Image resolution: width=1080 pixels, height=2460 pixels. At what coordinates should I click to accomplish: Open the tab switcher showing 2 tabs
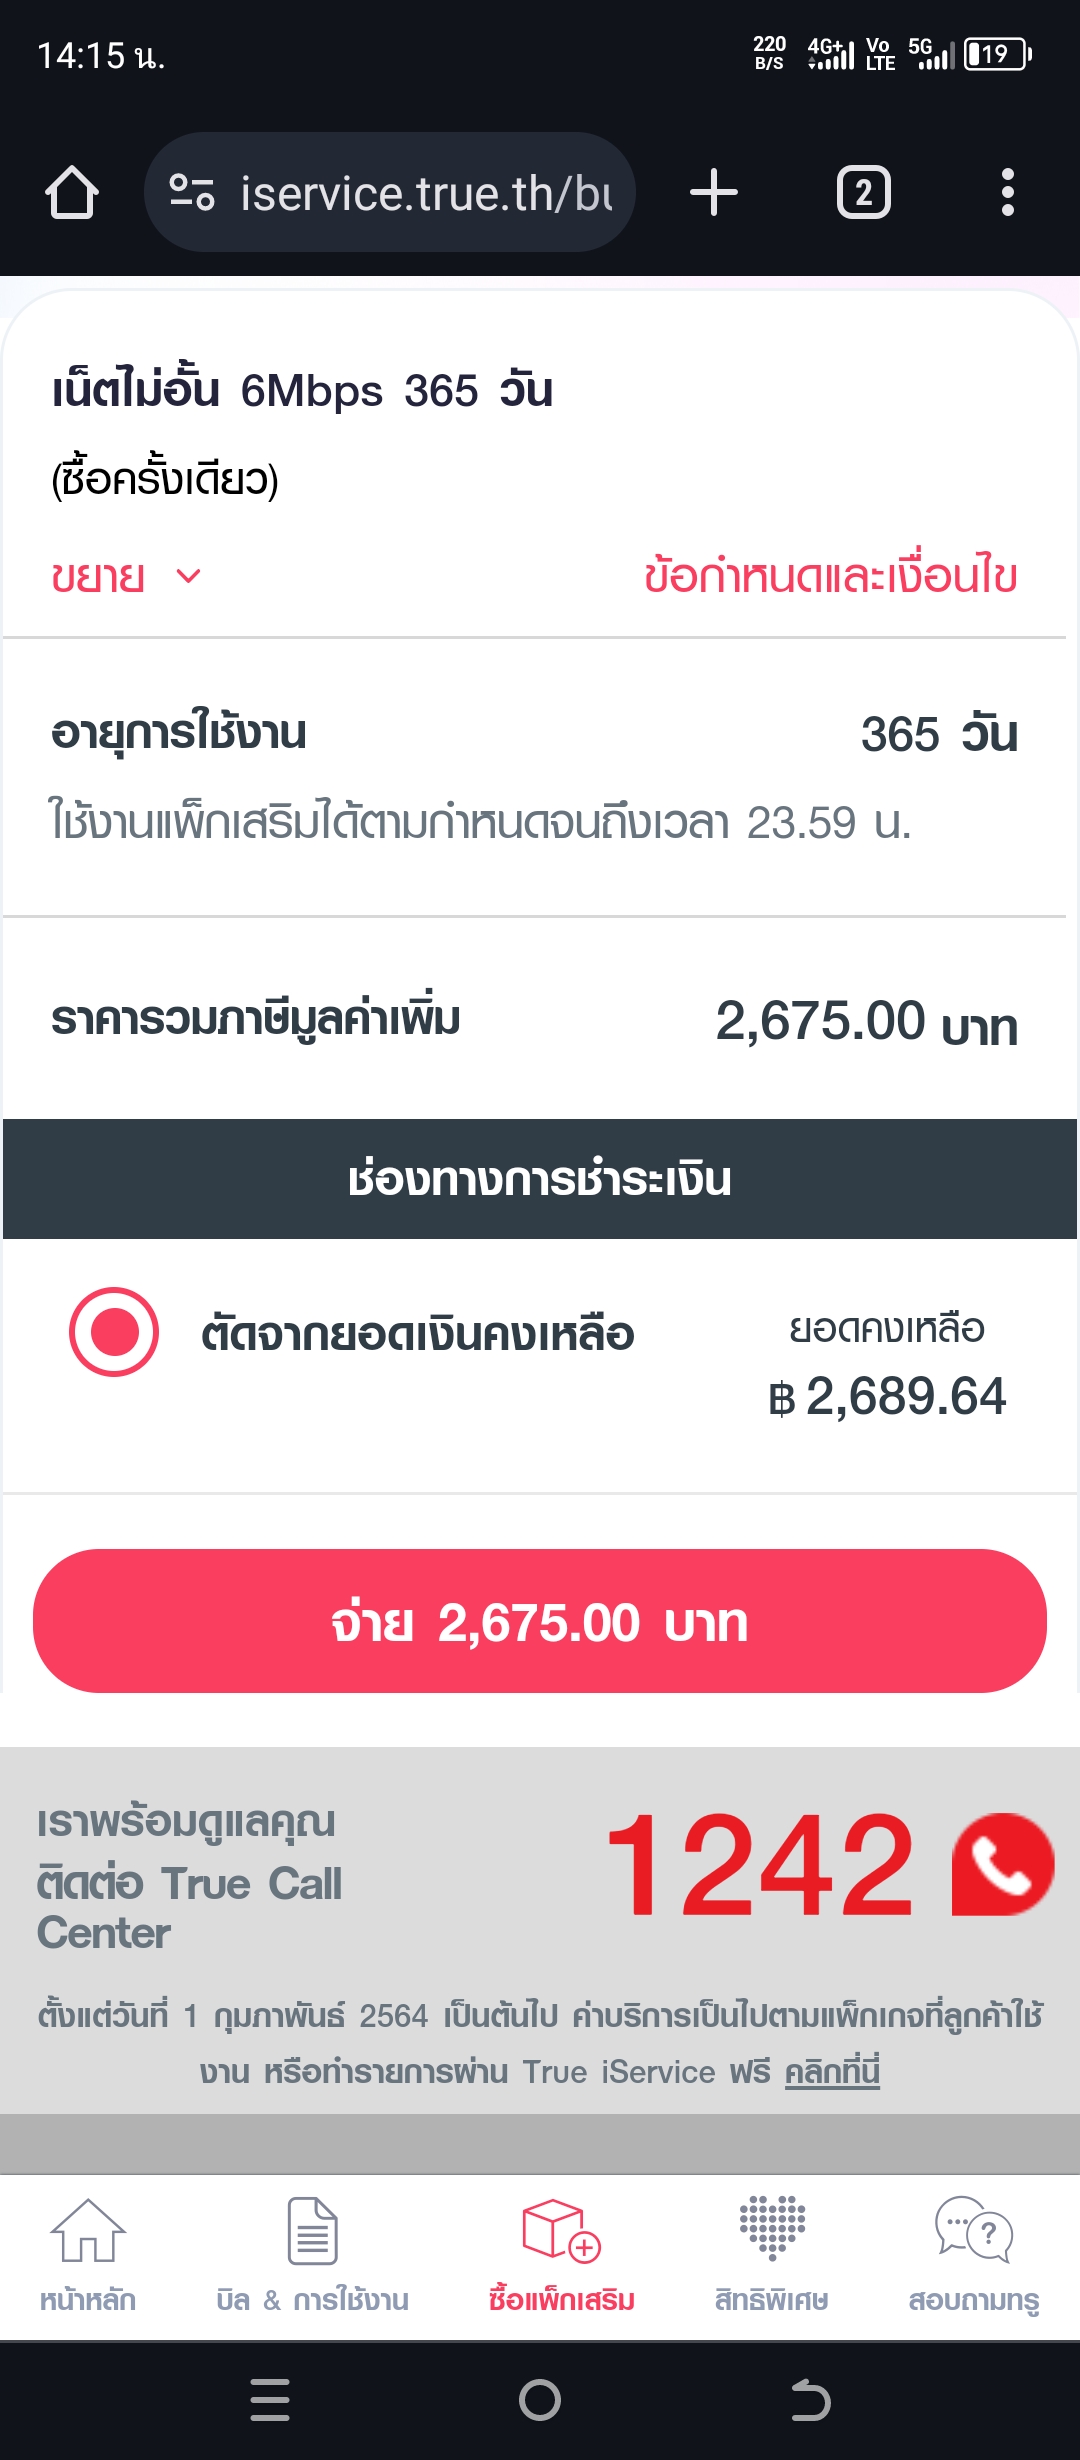(x=863, y=192)
